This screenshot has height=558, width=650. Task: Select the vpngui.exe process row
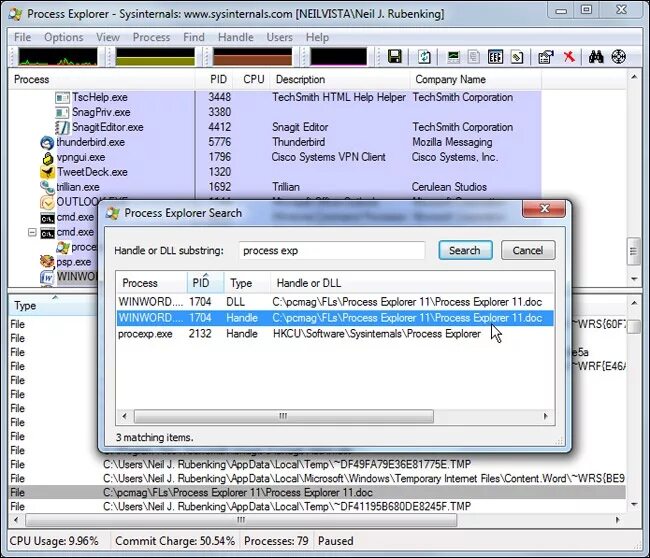tap(274, 157)
